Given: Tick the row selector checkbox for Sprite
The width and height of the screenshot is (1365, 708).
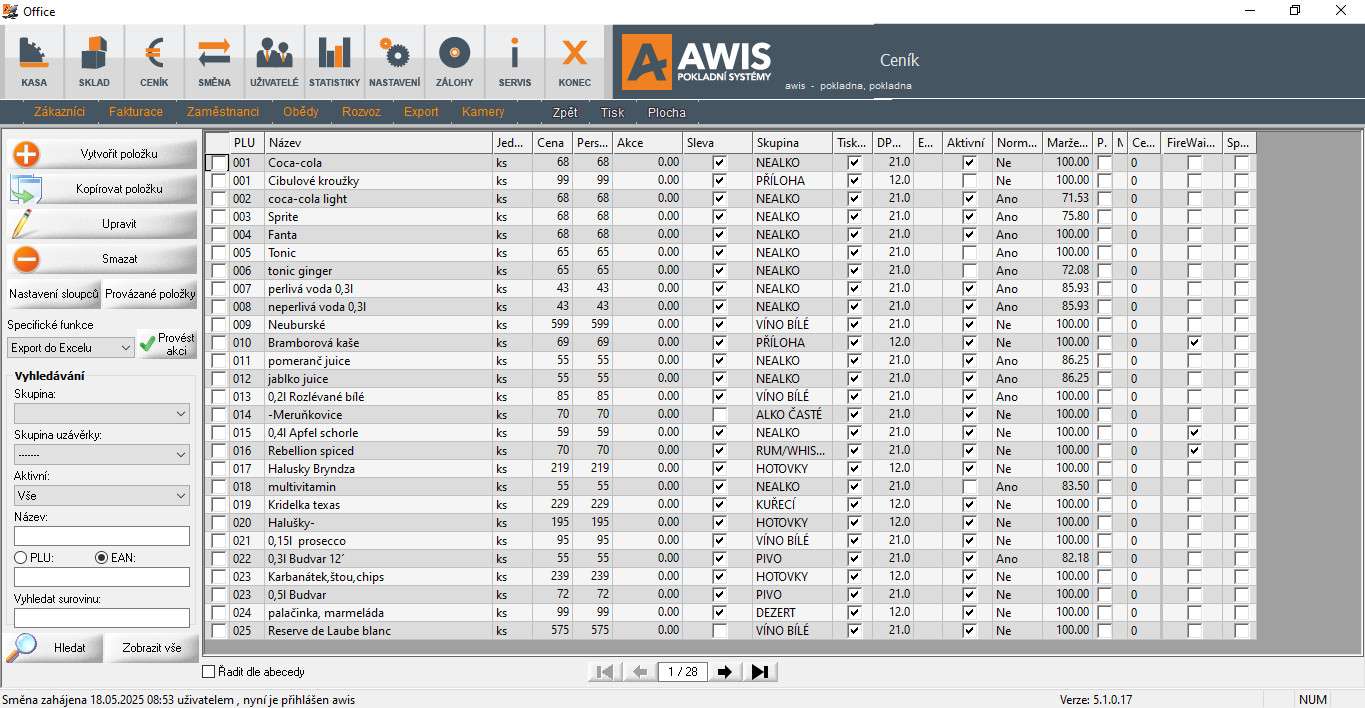Looking at the screenshot, I should (219, 217).
